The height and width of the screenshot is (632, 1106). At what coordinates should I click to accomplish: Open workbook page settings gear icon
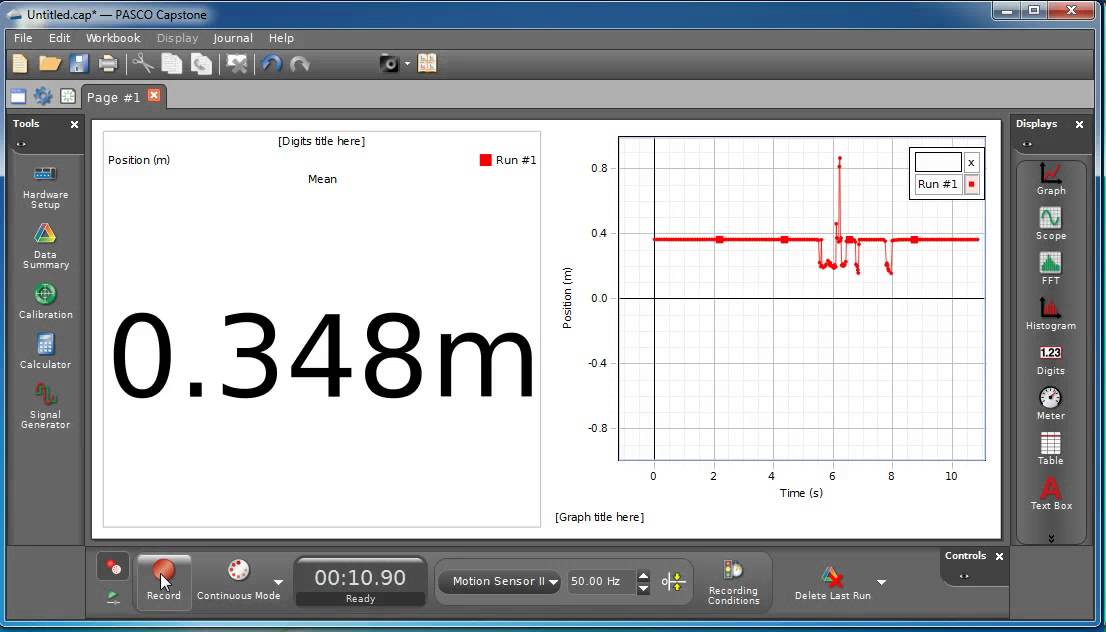pyautogui.click(x=42, y=97)
